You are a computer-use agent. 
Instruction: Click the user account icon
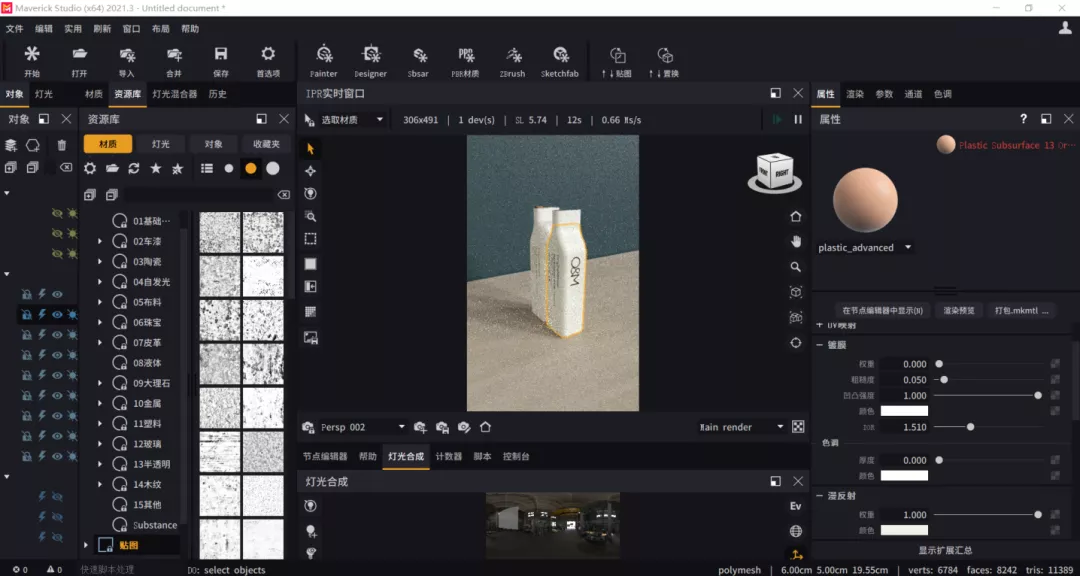[1064, 28]
